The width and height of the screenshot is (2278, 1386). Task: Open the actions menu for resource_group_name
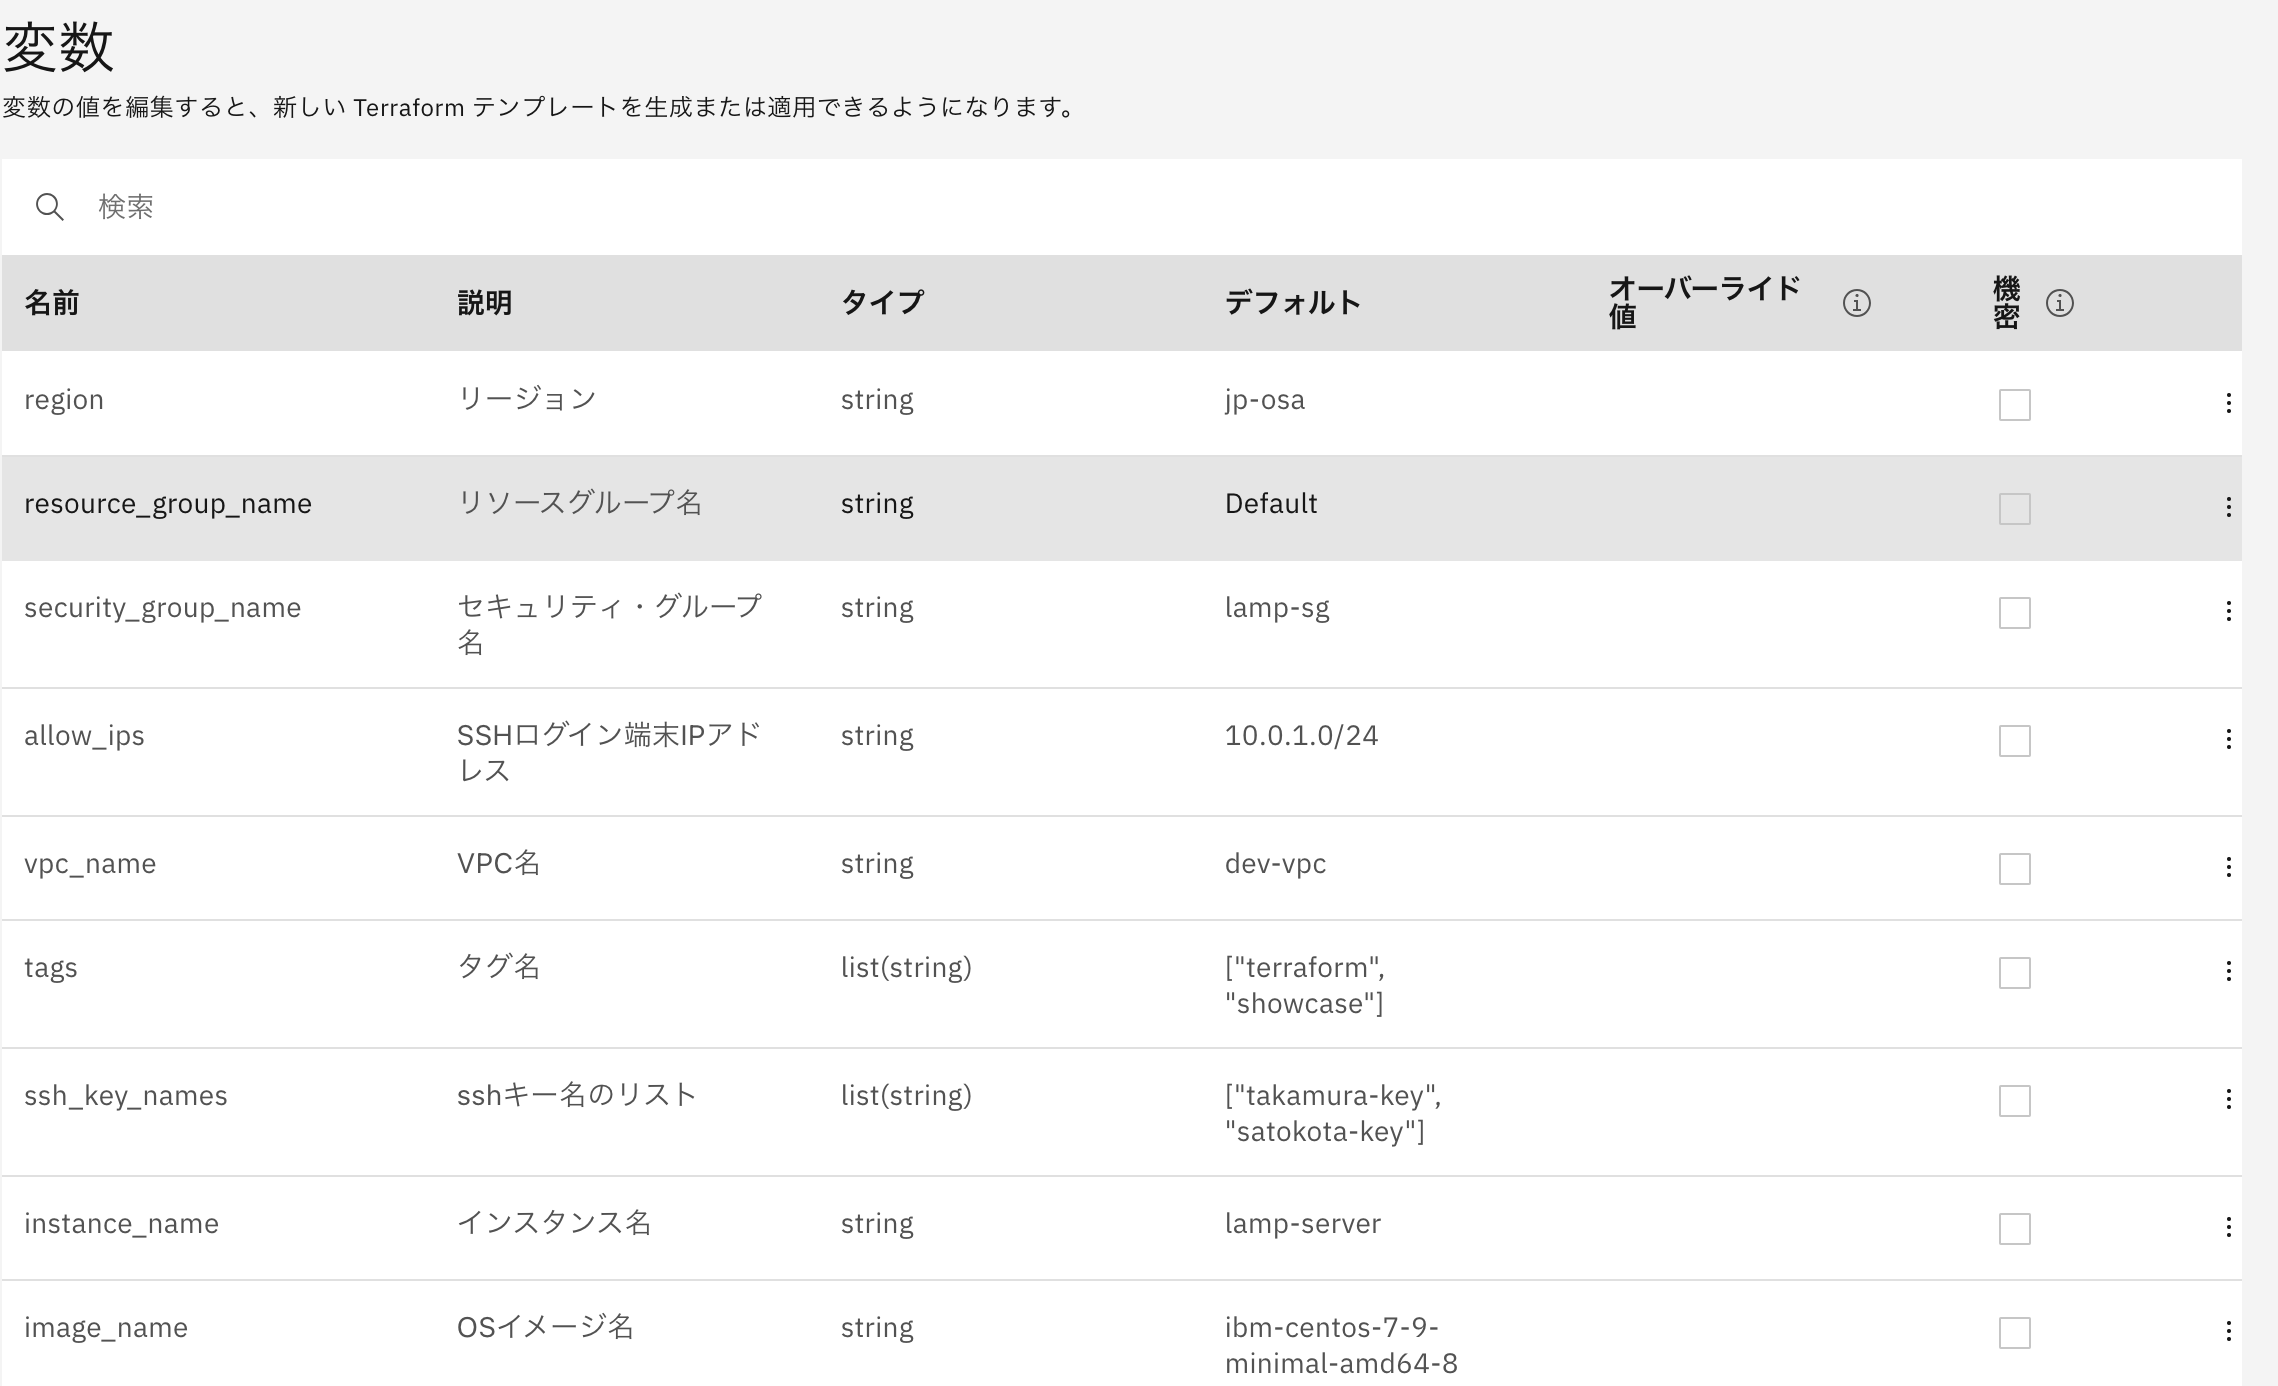pyautogui.click(x=2230, y=508)
